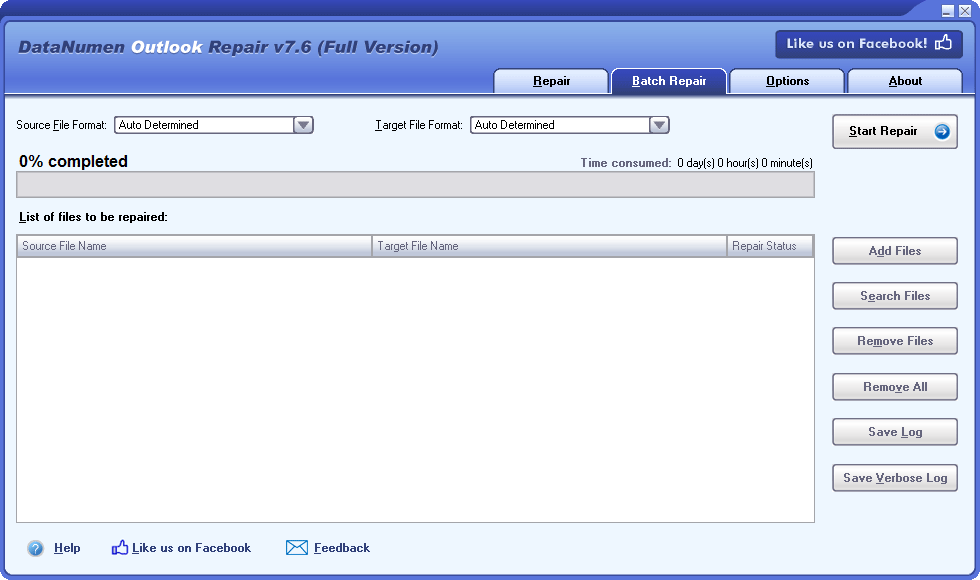Sort by the Target File Name column header
This screenshot has width=980, height=580.
pyautogui.click(x=549, y=246)
